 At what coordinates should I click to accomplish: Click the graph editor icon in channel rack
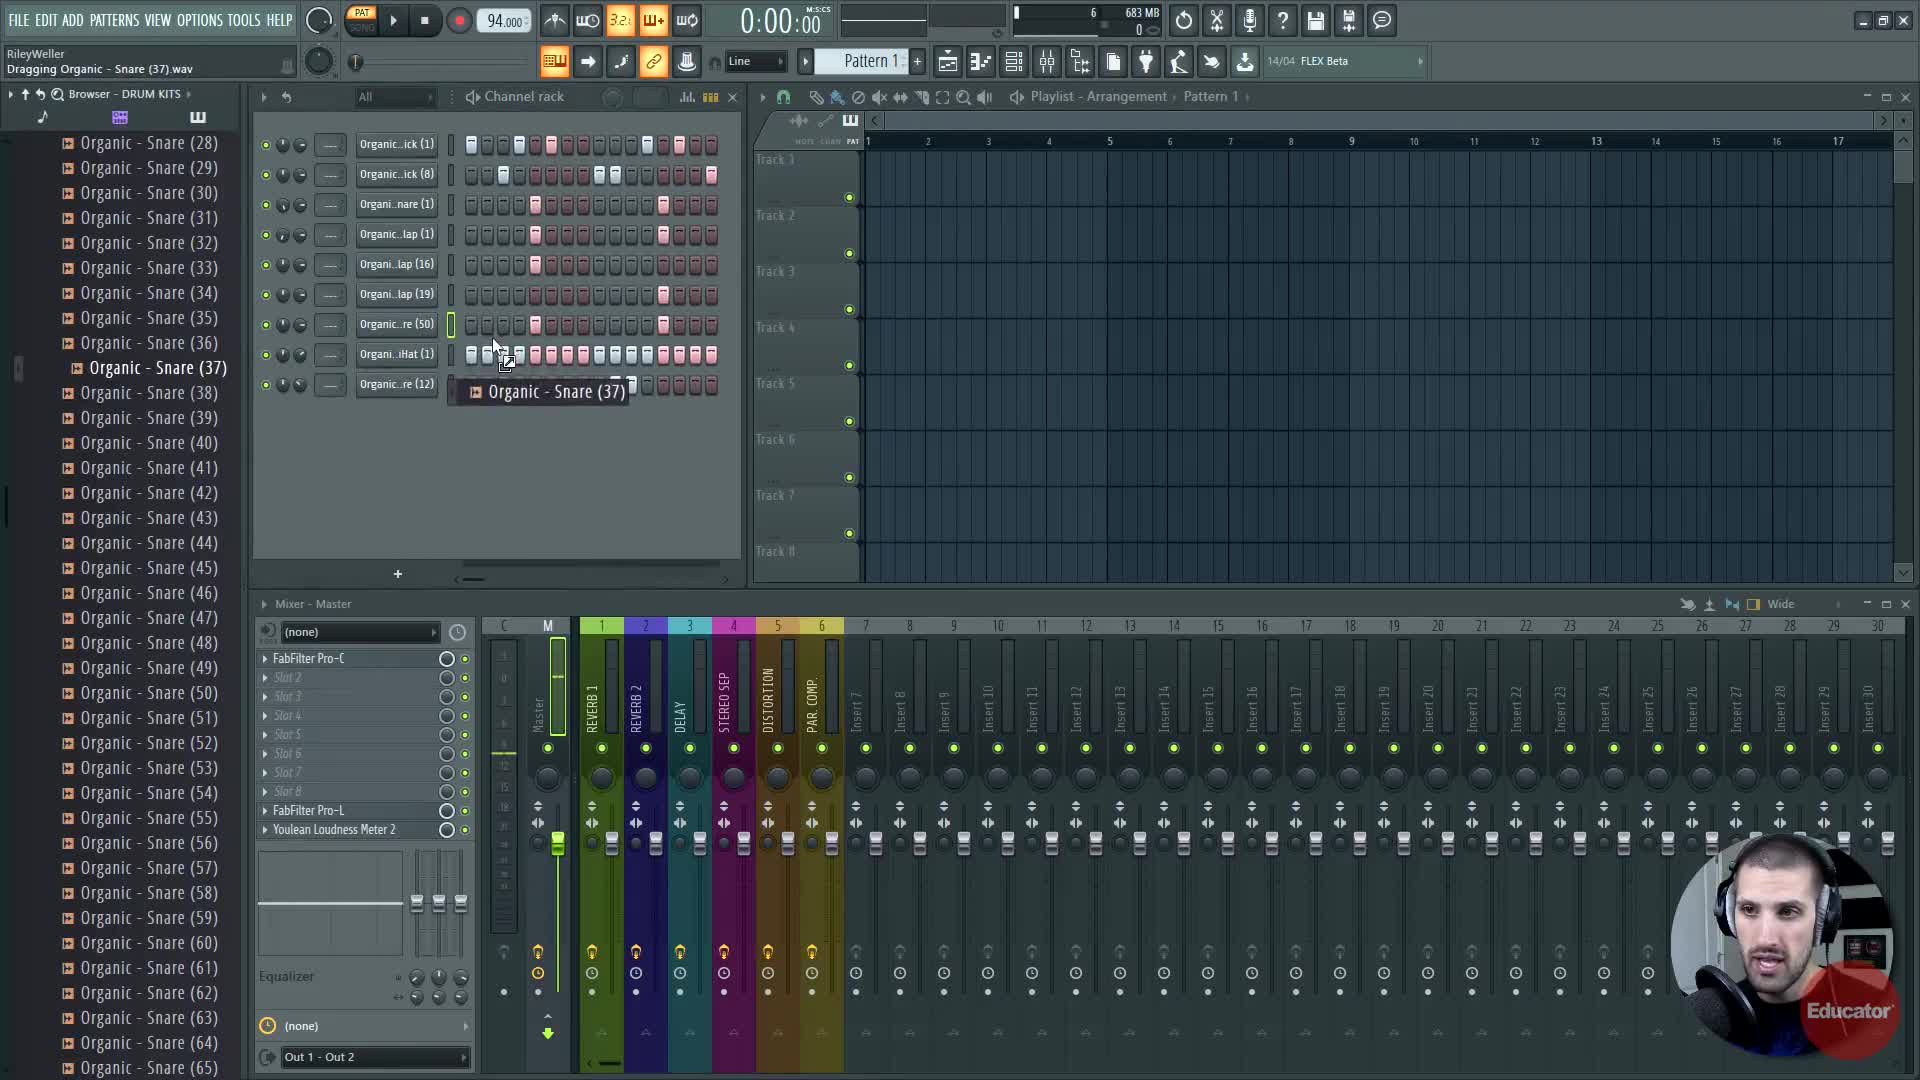tap(687, 97)
